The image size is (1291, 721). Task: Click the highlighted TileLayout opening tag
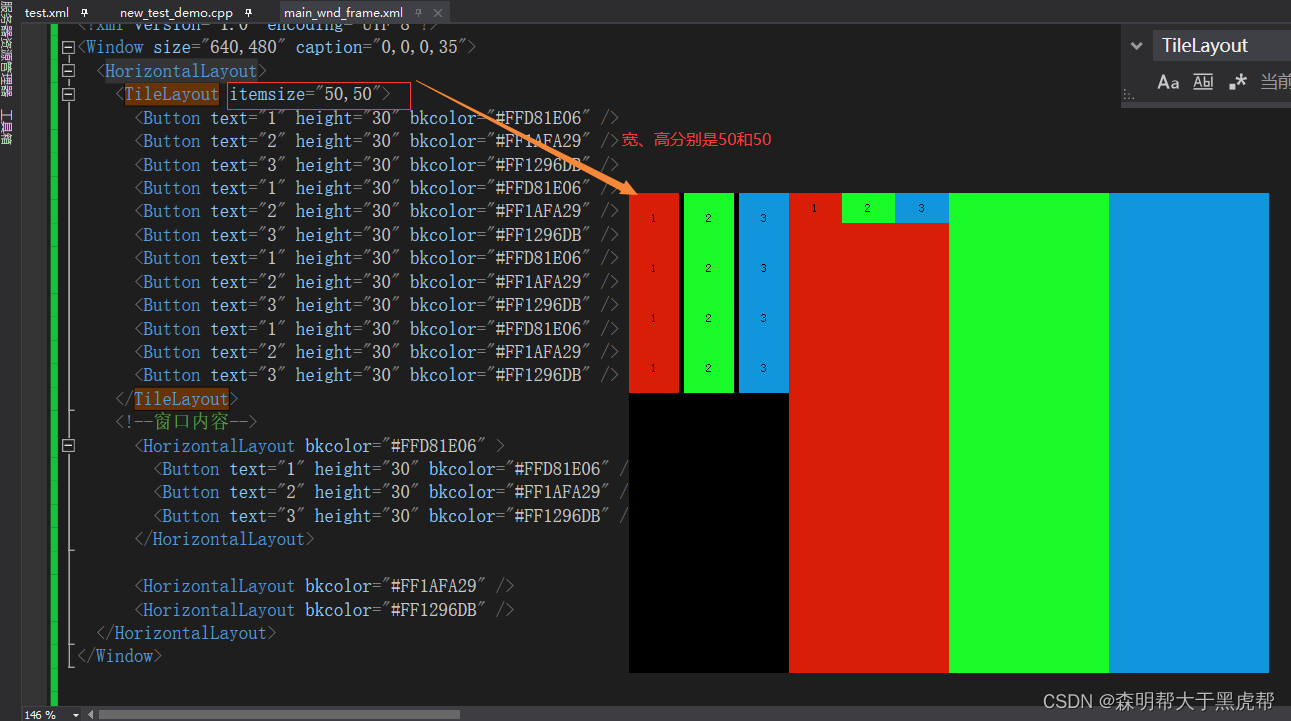pyautogui.click(x=171, y=94)
